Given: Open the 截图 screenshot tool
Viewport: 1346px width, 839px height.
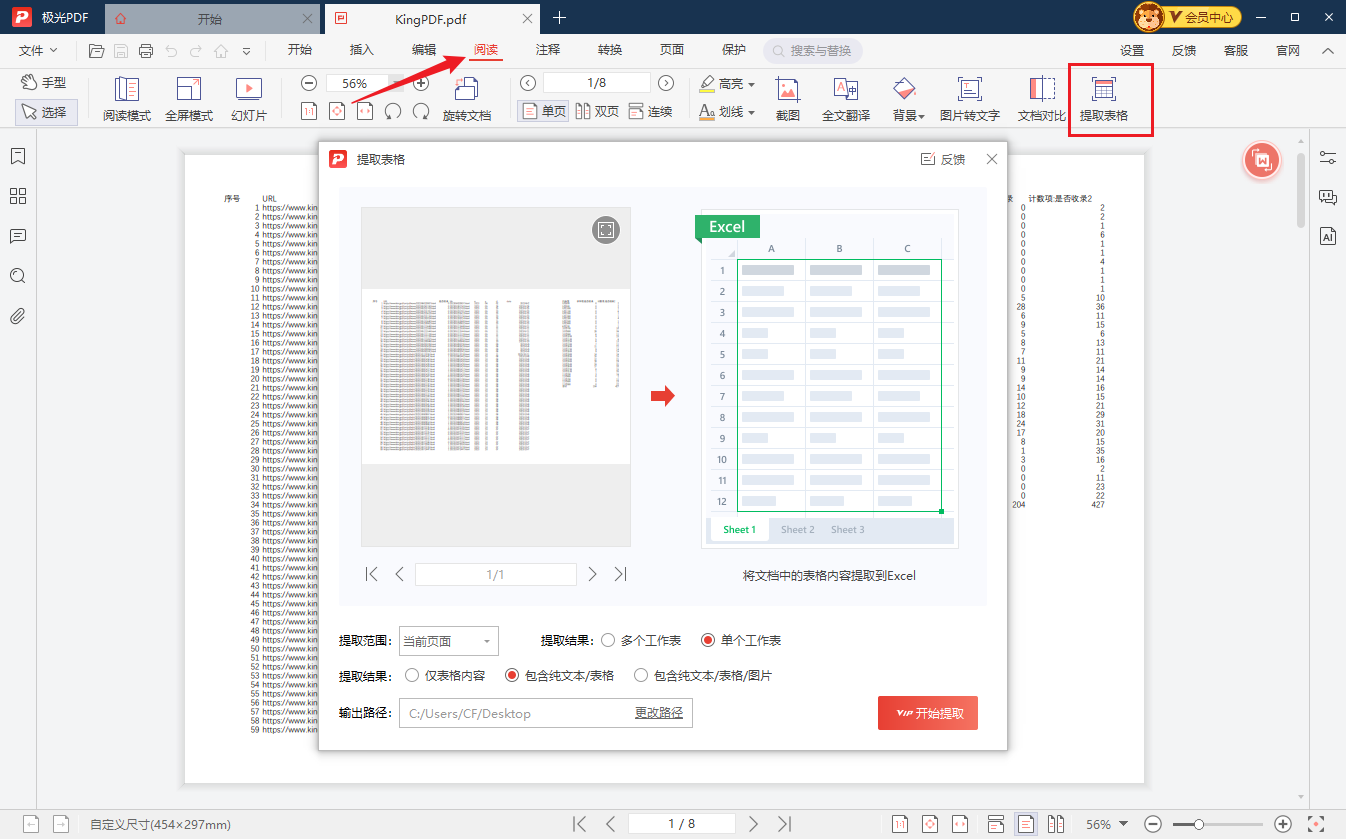Looking at the screenshot, I should click(788, 97).
